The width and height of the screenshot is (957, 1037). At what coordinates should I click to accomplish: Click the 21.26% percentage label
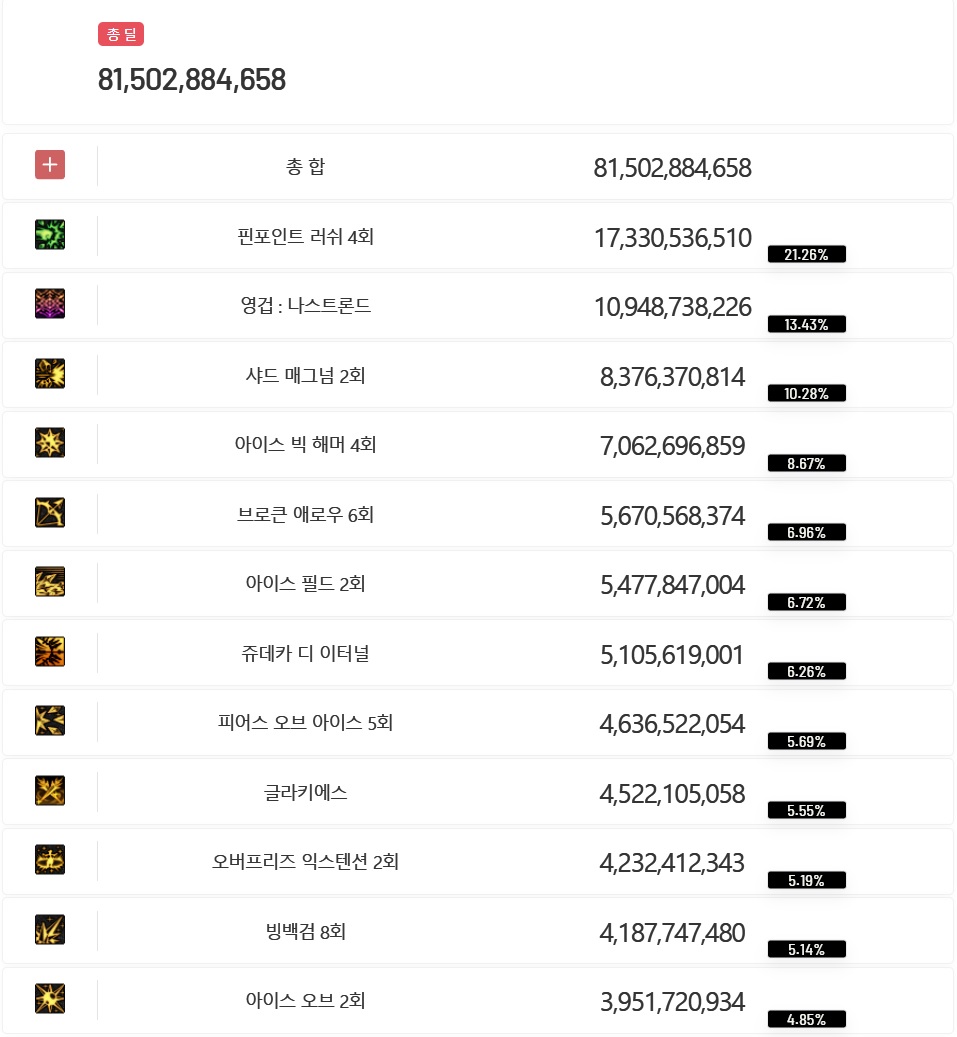[806, 255]
